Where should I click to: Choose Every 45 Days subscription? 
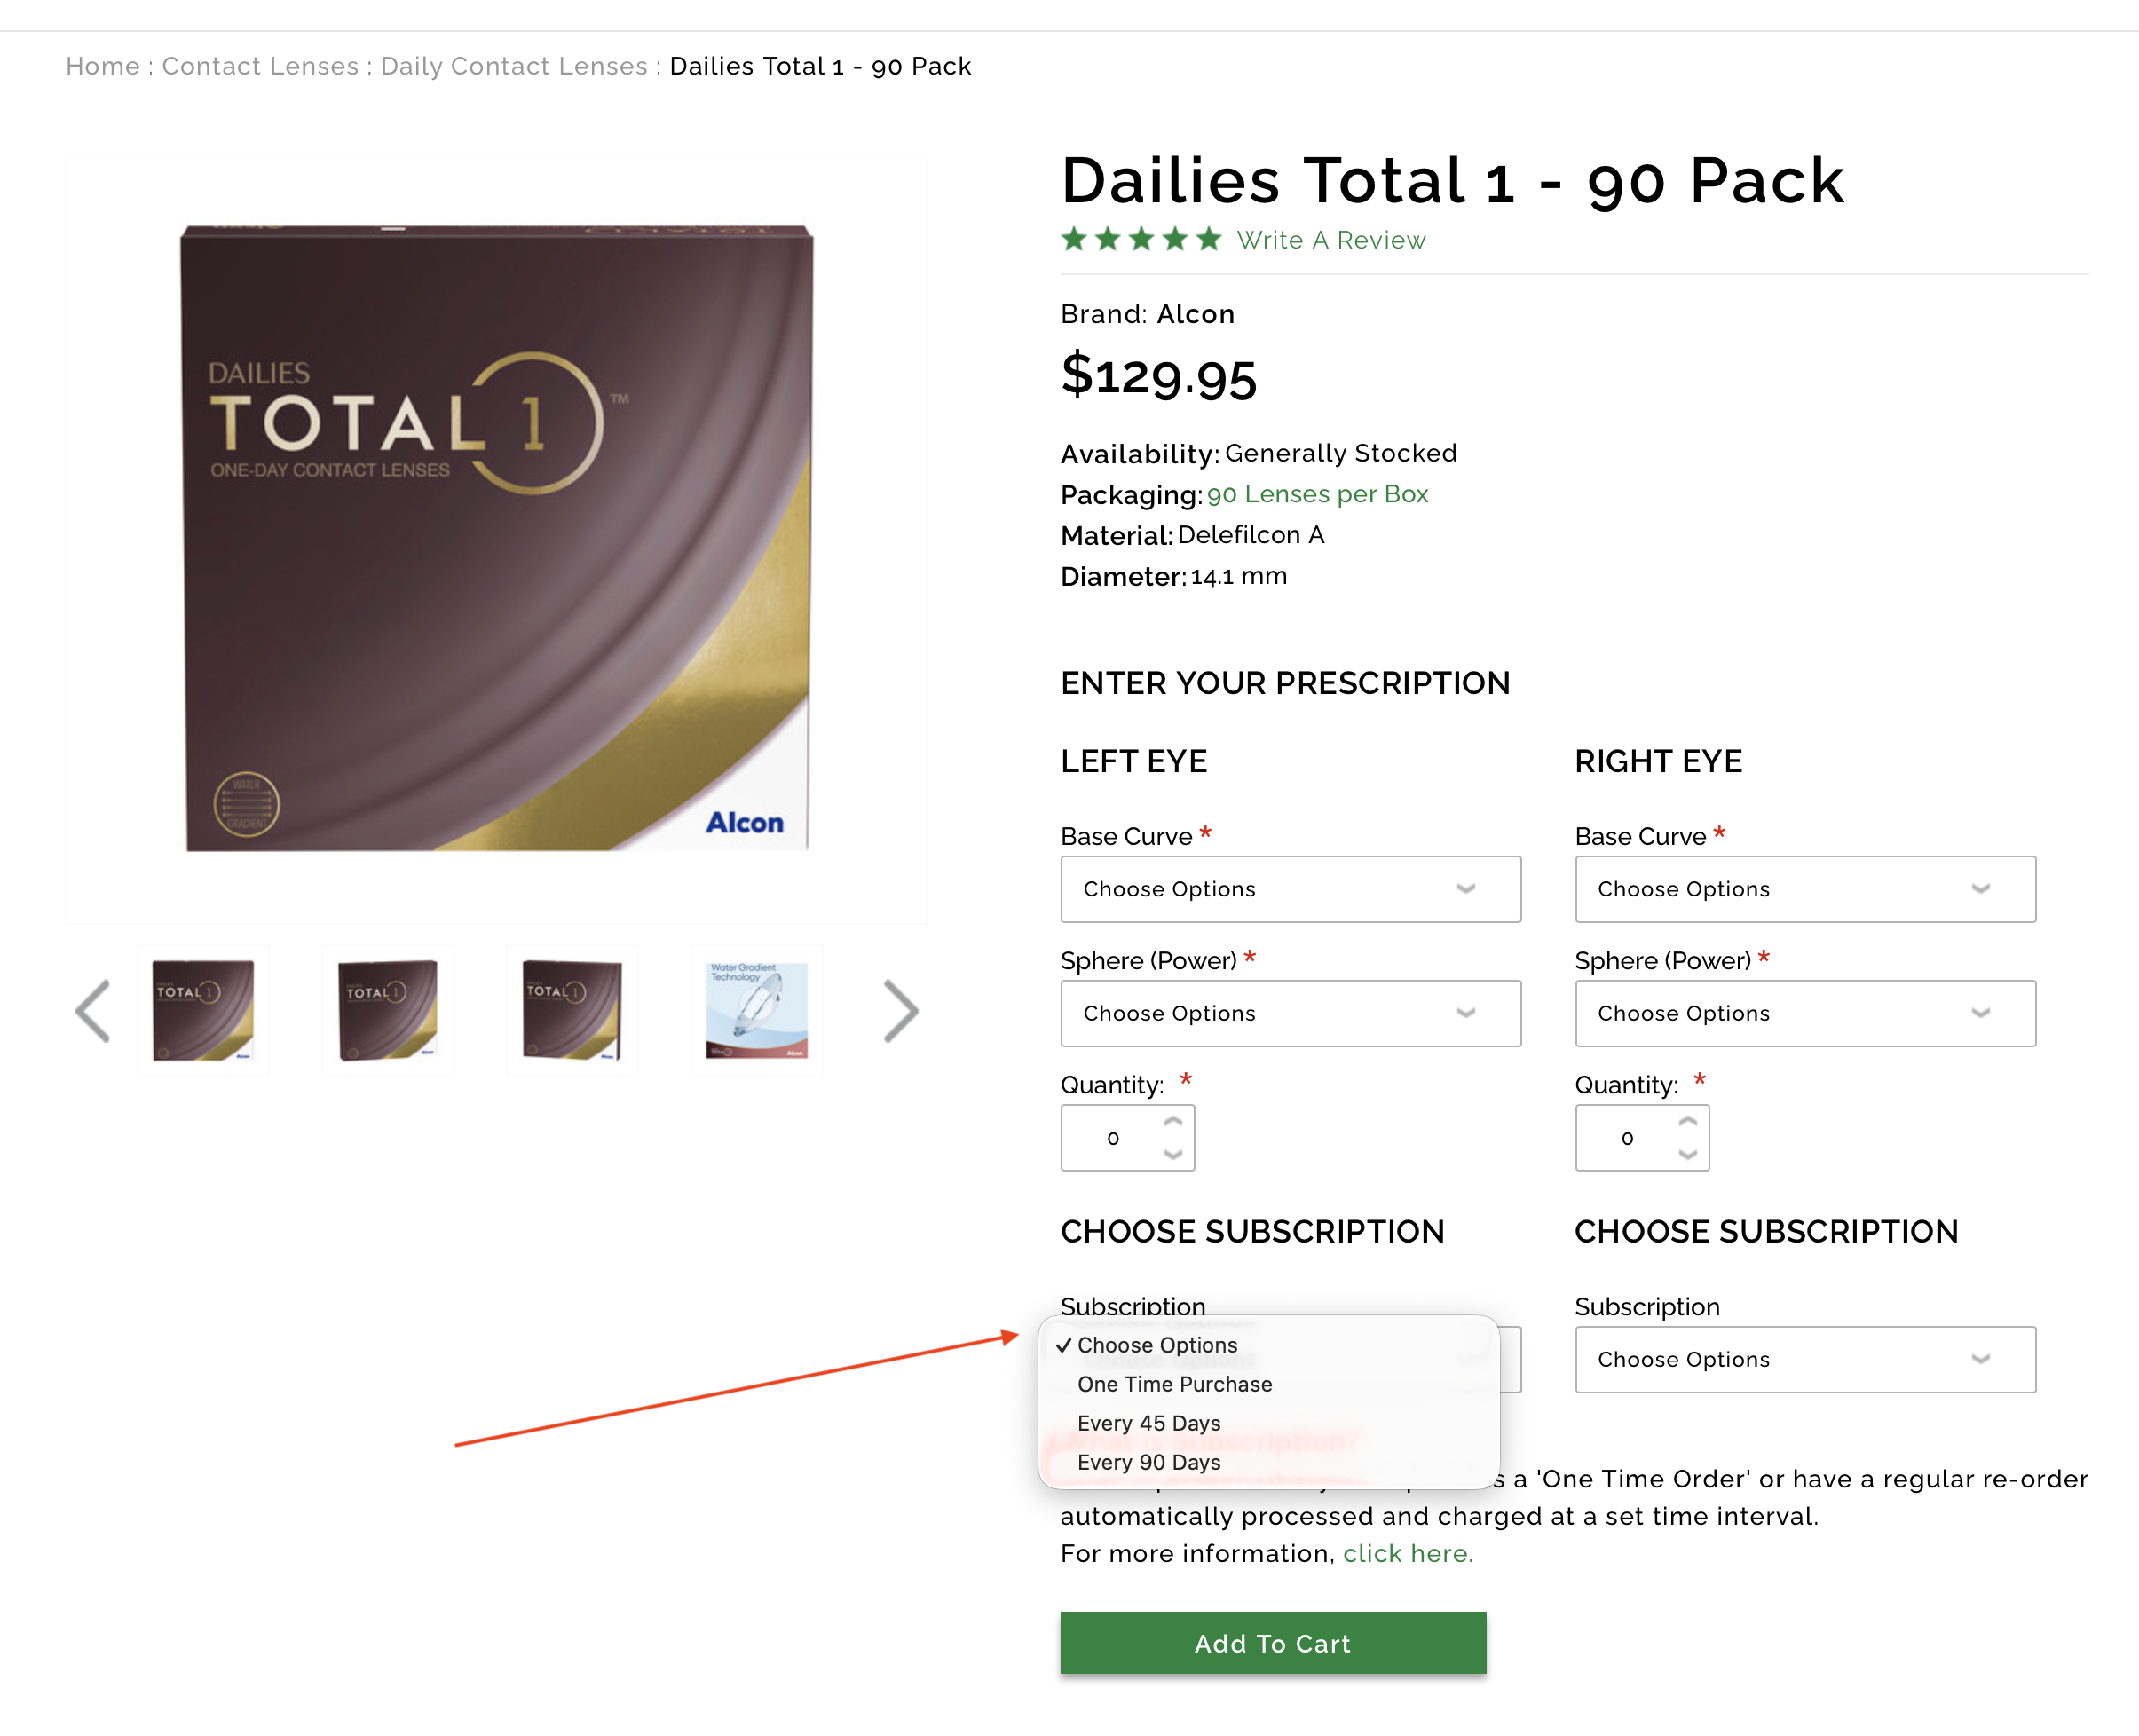(1148, 1423)
